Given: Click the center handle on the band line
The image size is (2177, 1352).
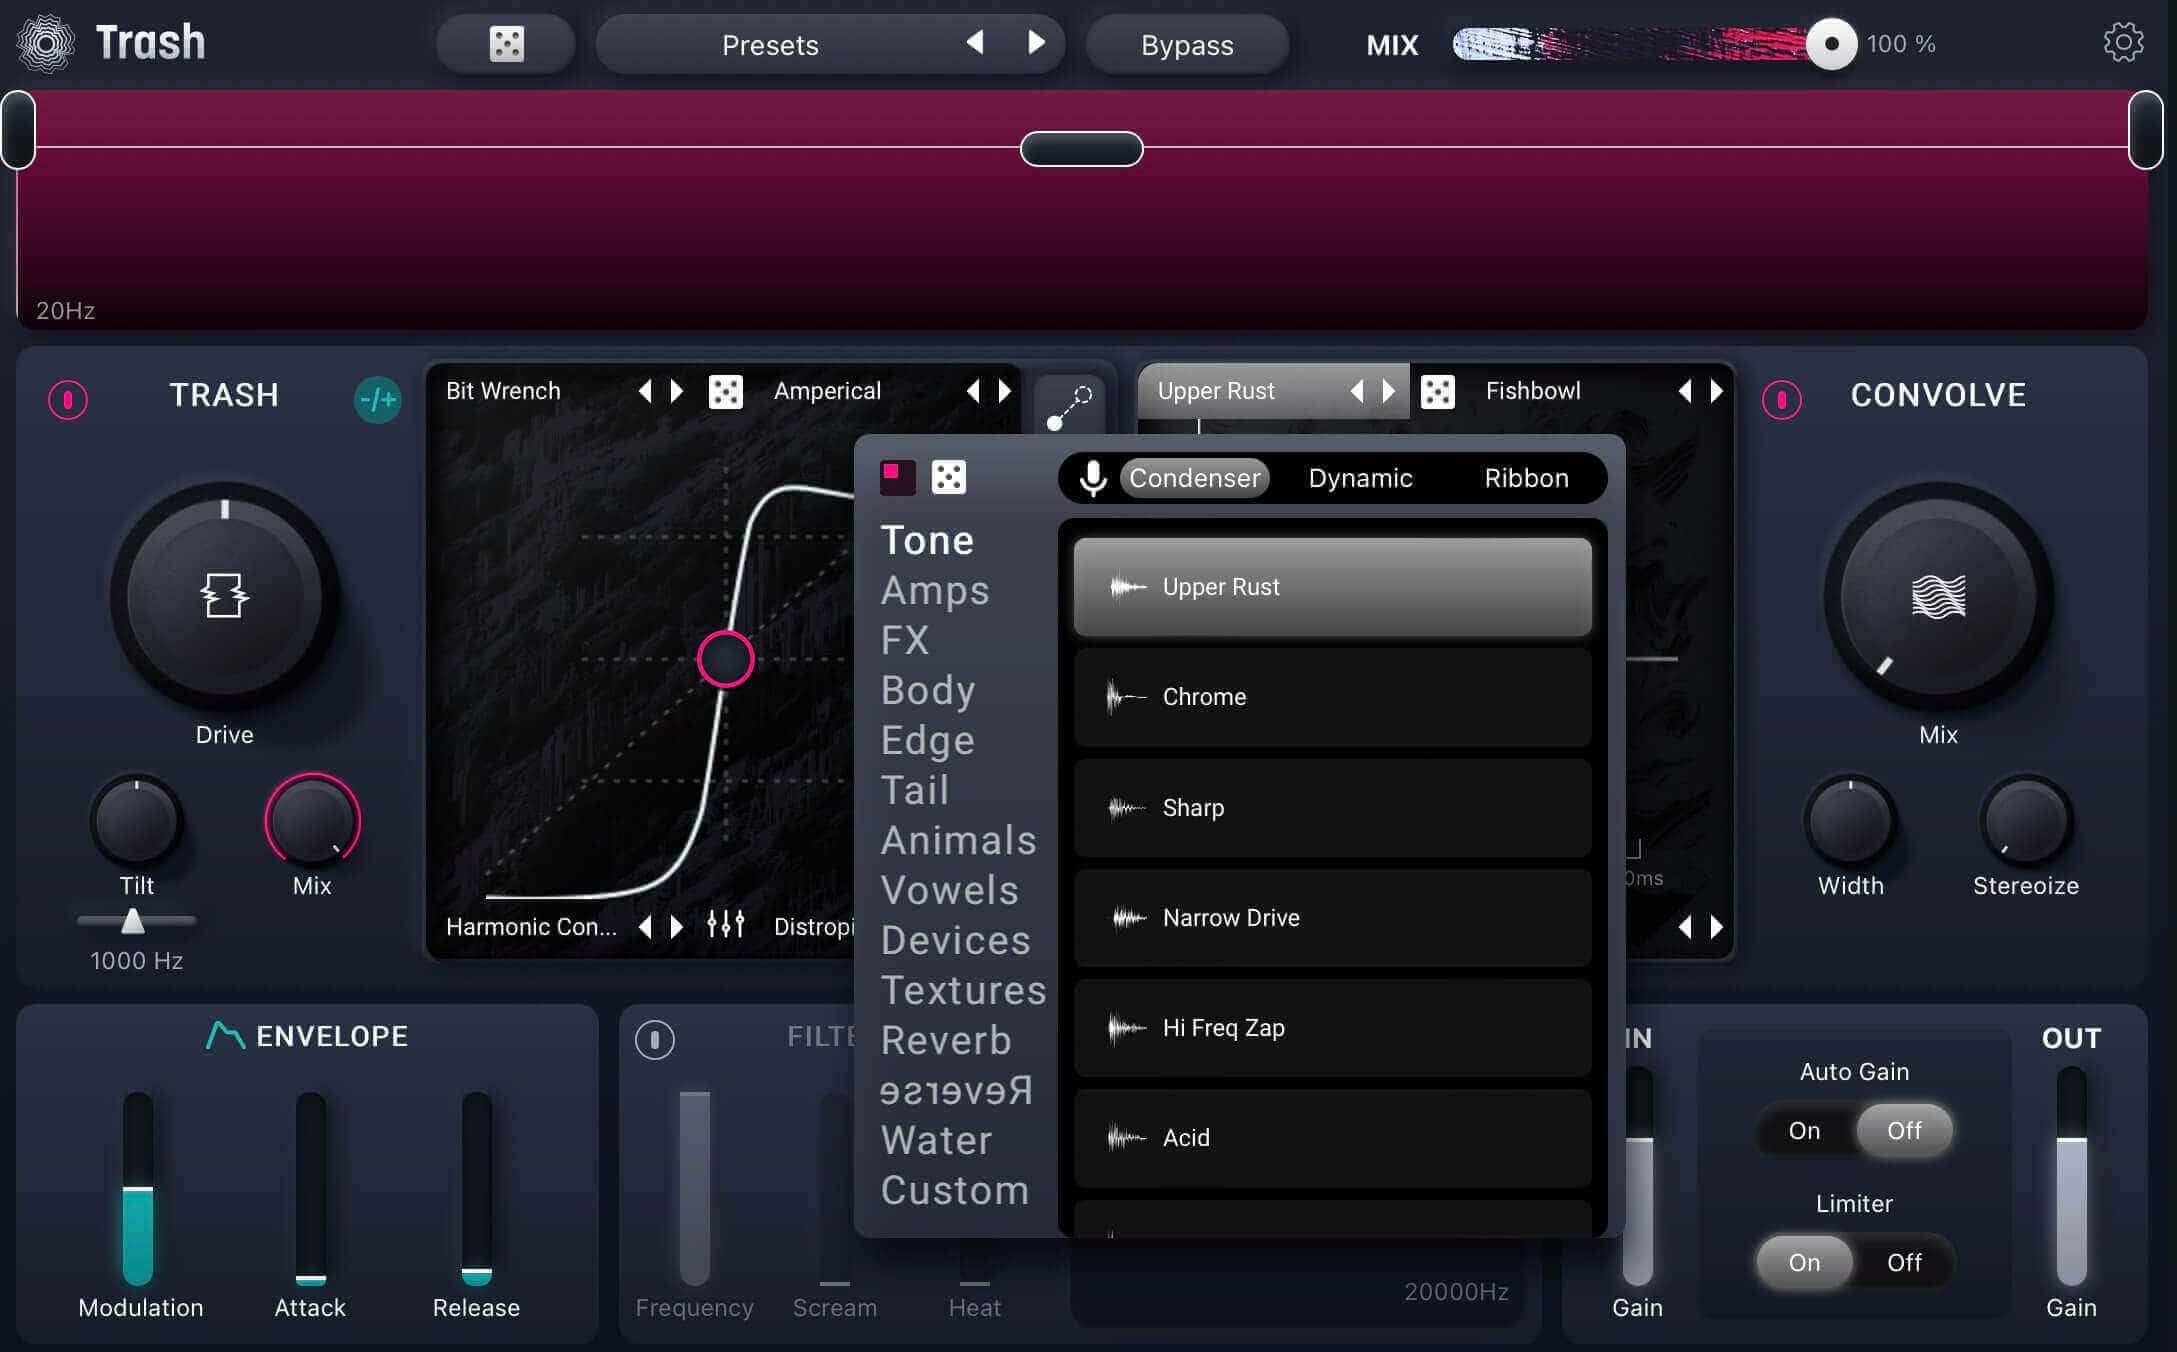Looking at the screenshot, I should click(x=1081, y=149).
